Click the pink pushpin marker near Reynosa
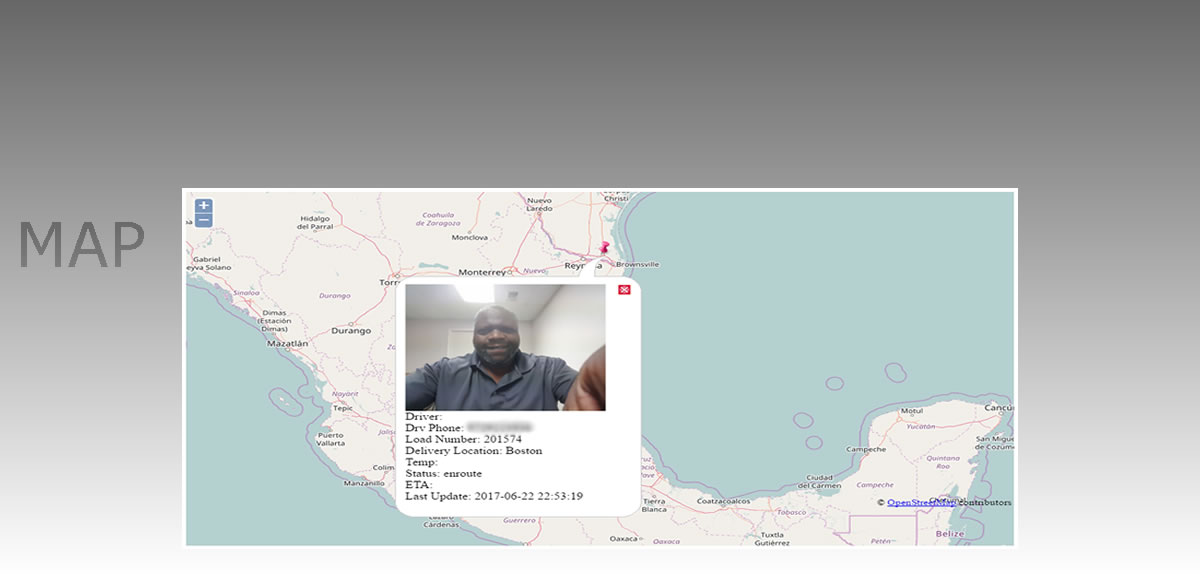Screen dimensions: 1200x576 (603, 250)
